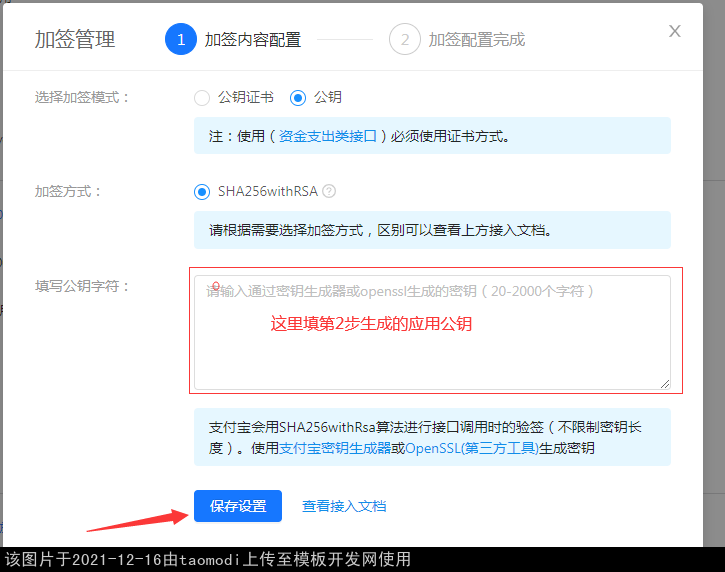Go to the 加签配置完成 step
Screen dimensions: 725x572
(x=476, y=40)
